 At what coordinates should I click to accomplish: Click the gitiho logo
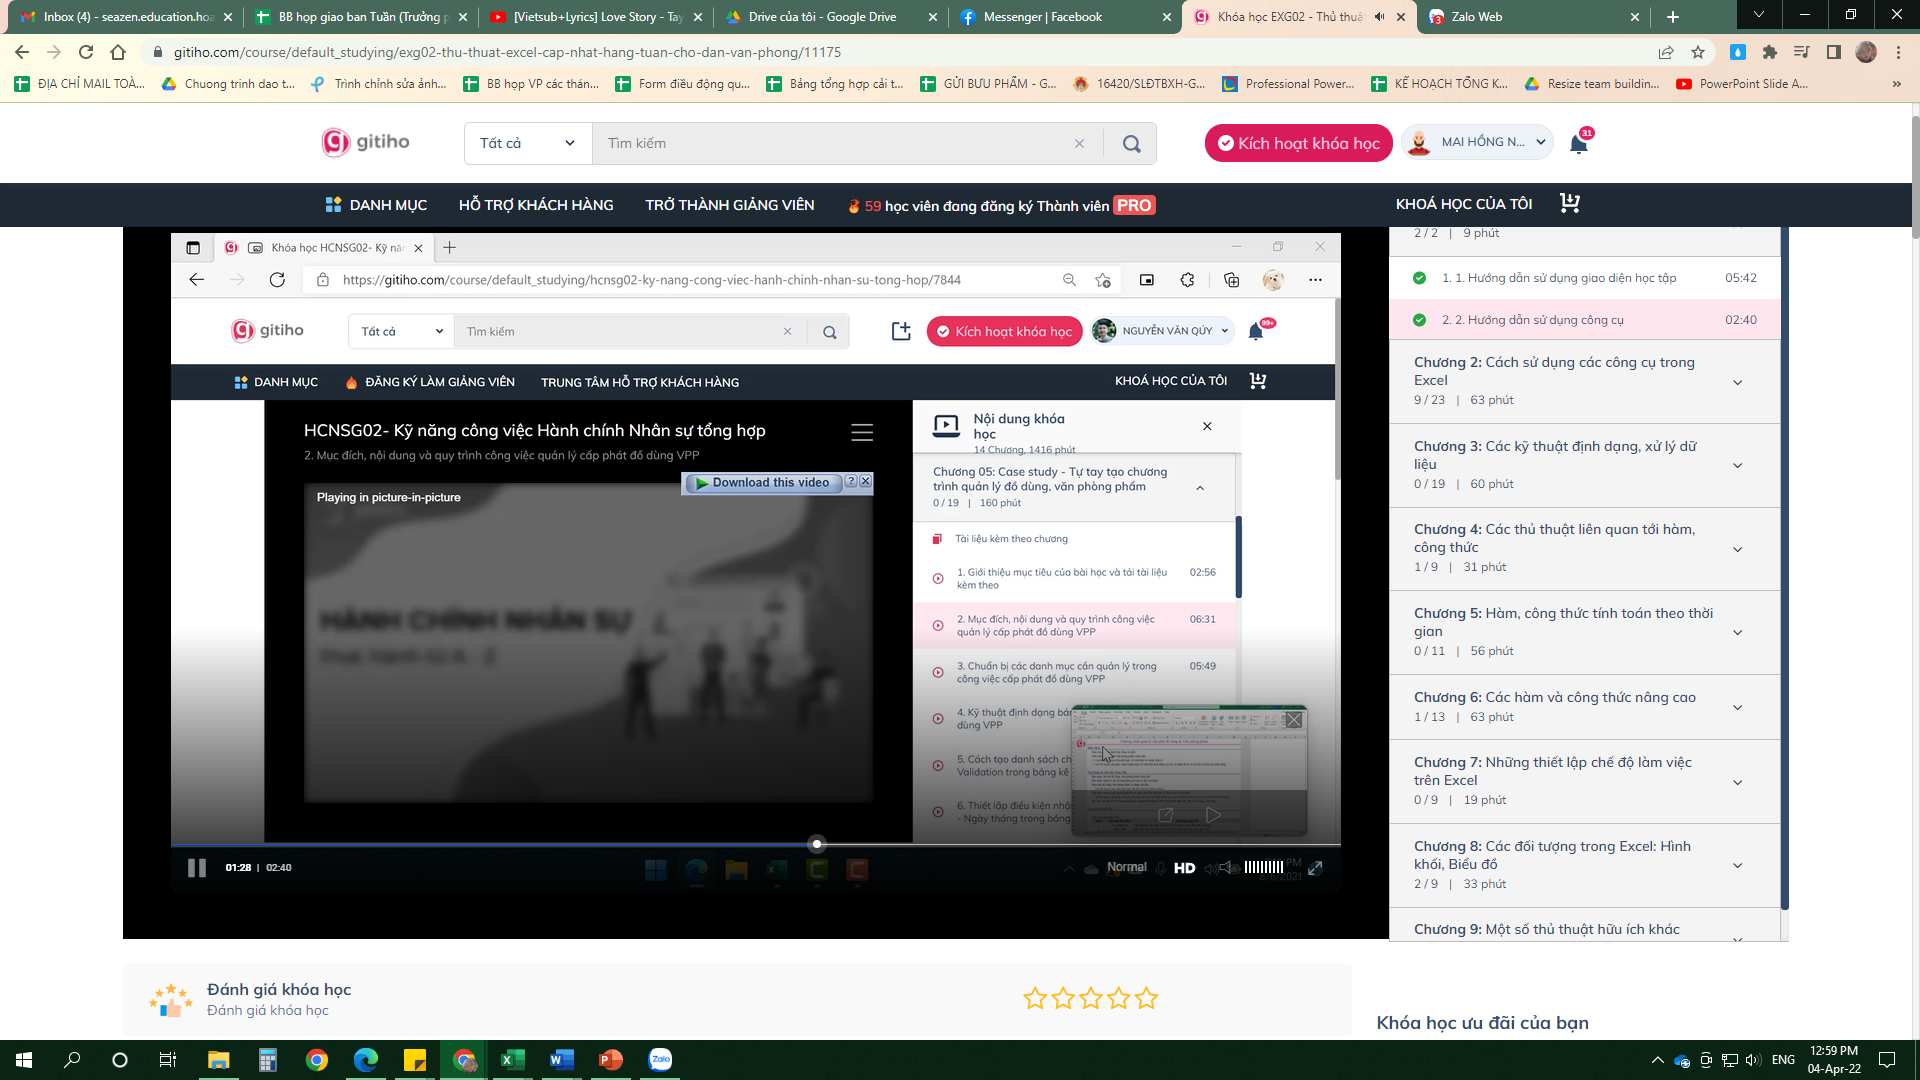(366, 142)
